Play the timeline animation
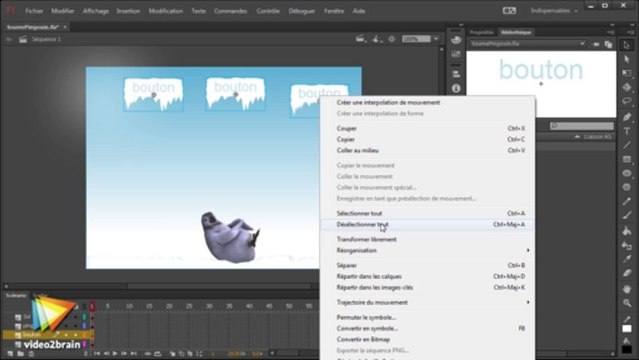Screen dimensions: 639x360 (115, 353)
